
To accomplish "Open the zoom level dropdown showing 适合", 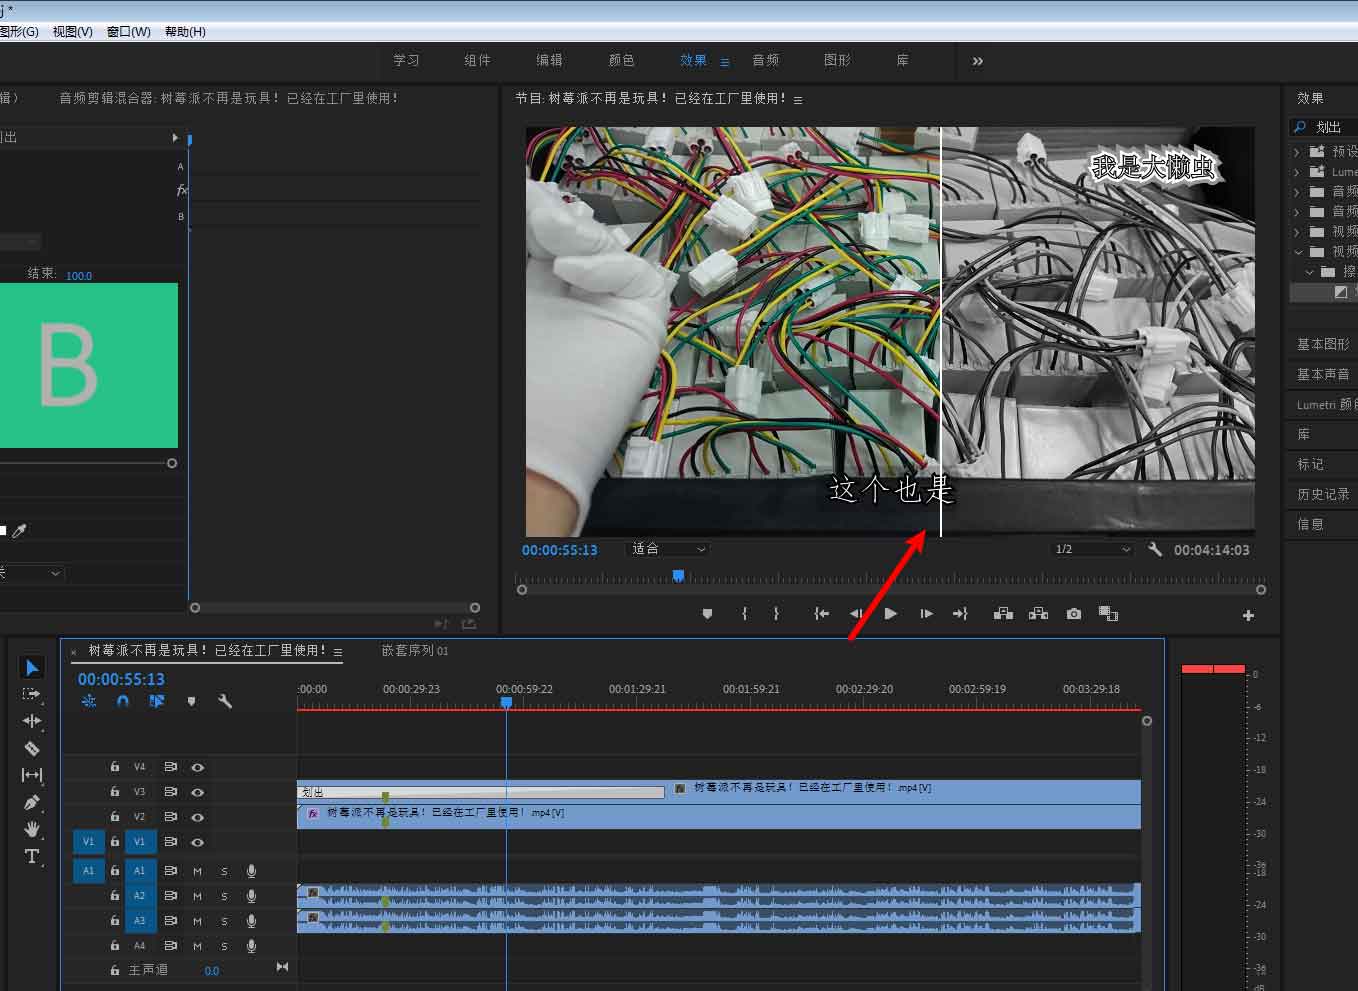I will (x=668, y=549).
